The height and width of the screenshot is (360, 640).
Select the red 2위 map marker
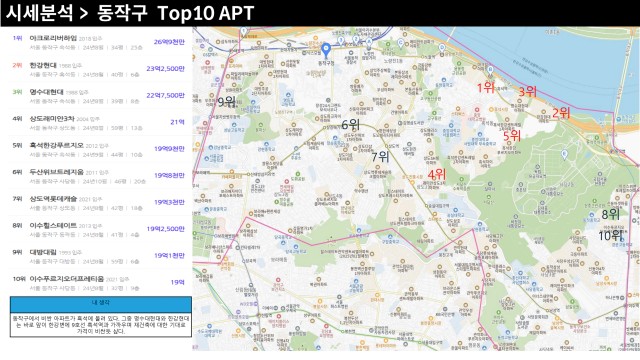pos(561,113)
